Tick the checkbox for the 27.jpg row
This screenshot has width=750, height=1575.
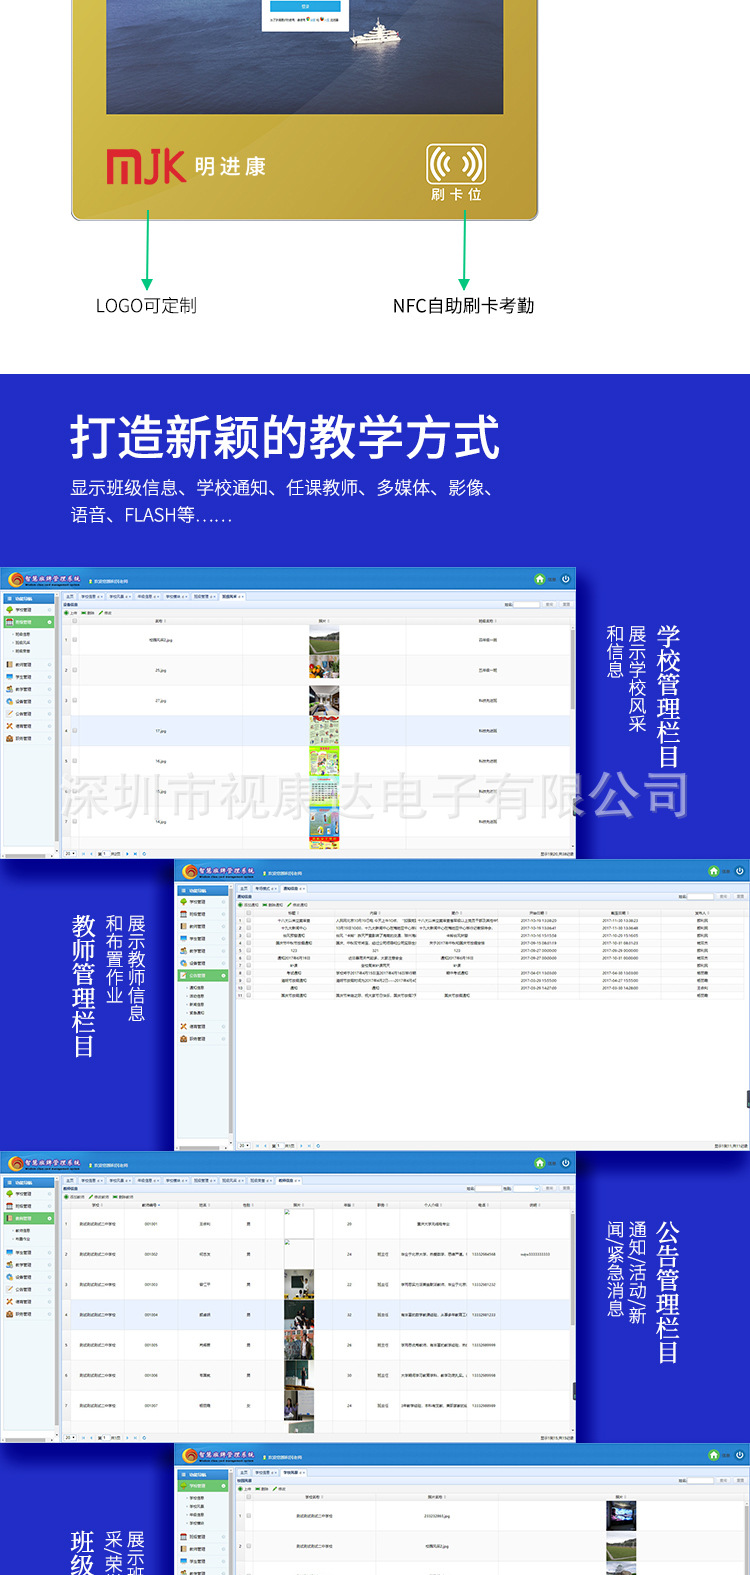pyautogui.click(x=75, y=700)
